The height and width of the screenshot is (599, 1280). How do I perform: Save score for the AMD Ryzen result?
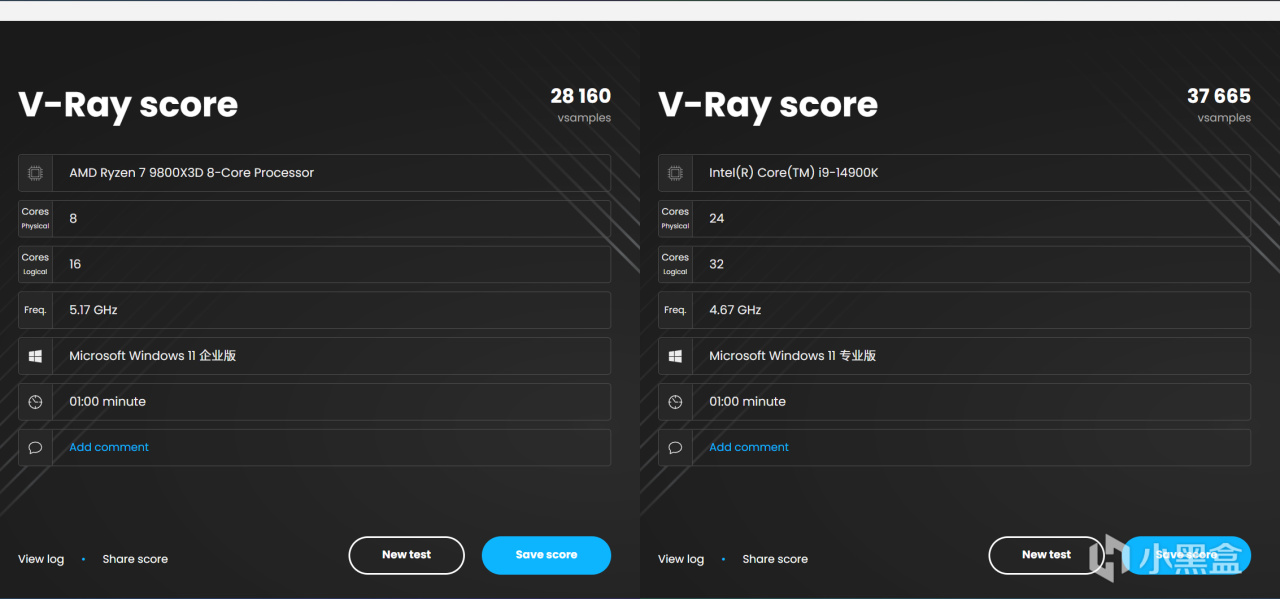(546, 555)
